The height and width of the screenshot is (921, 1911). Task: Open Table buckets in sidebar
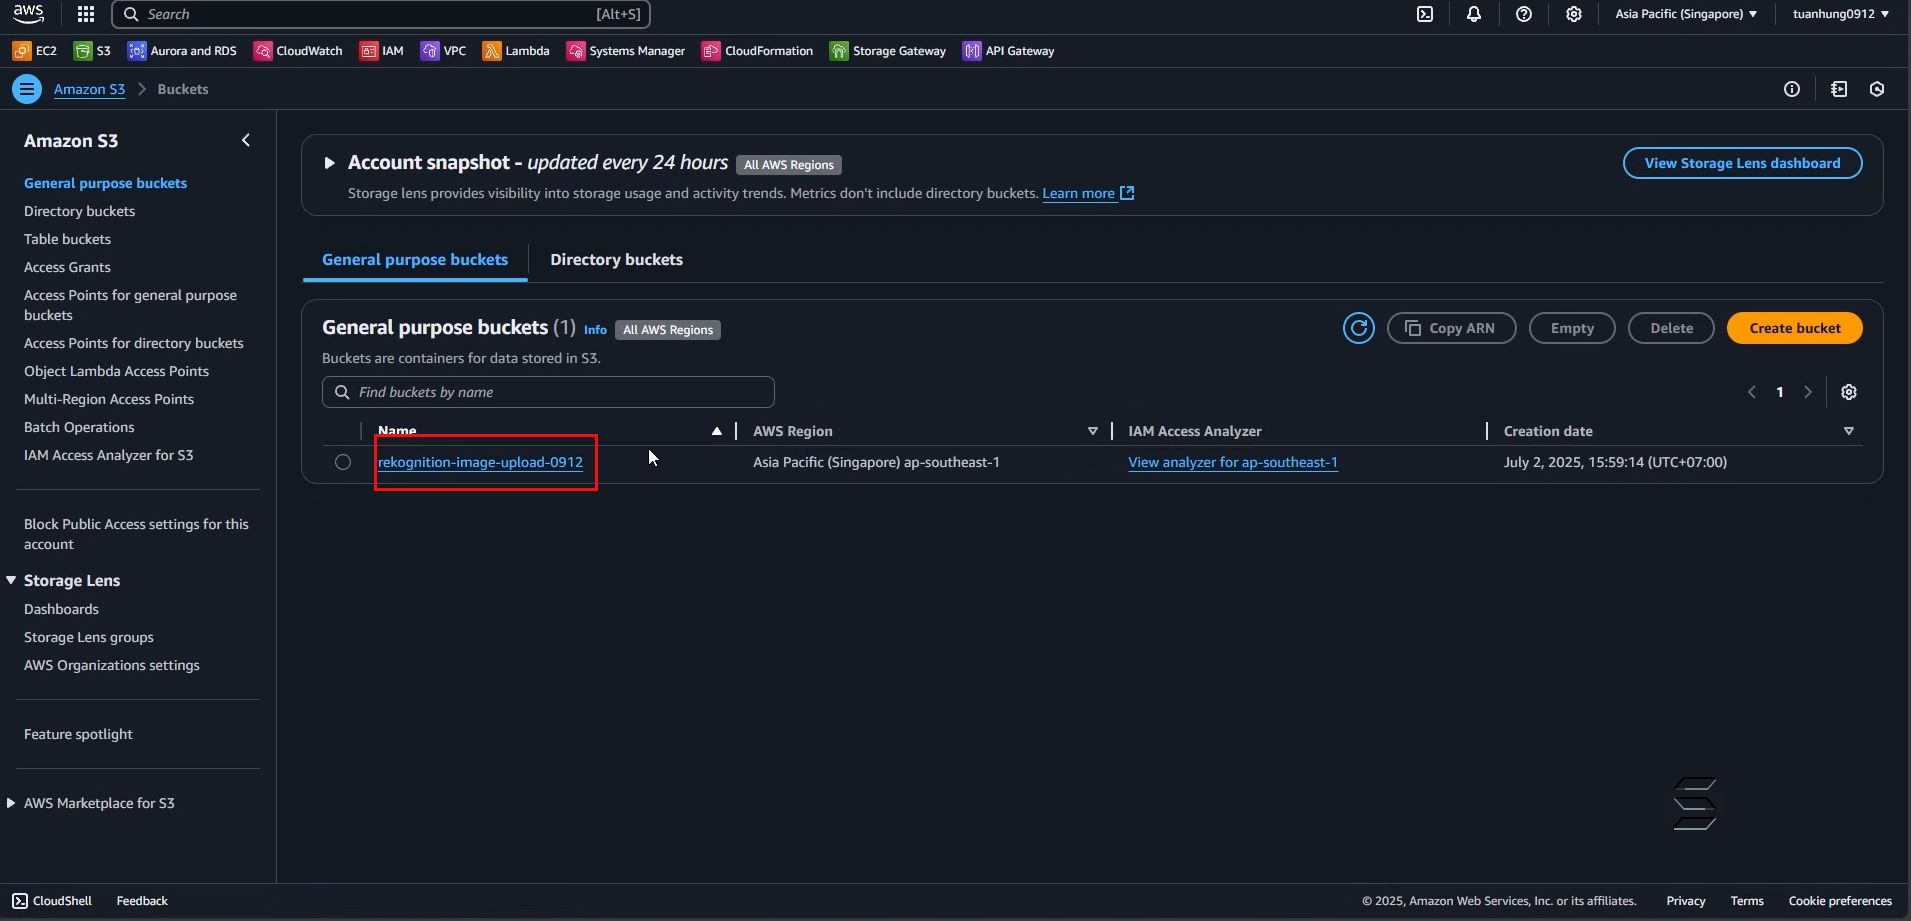tap(67, 239)
